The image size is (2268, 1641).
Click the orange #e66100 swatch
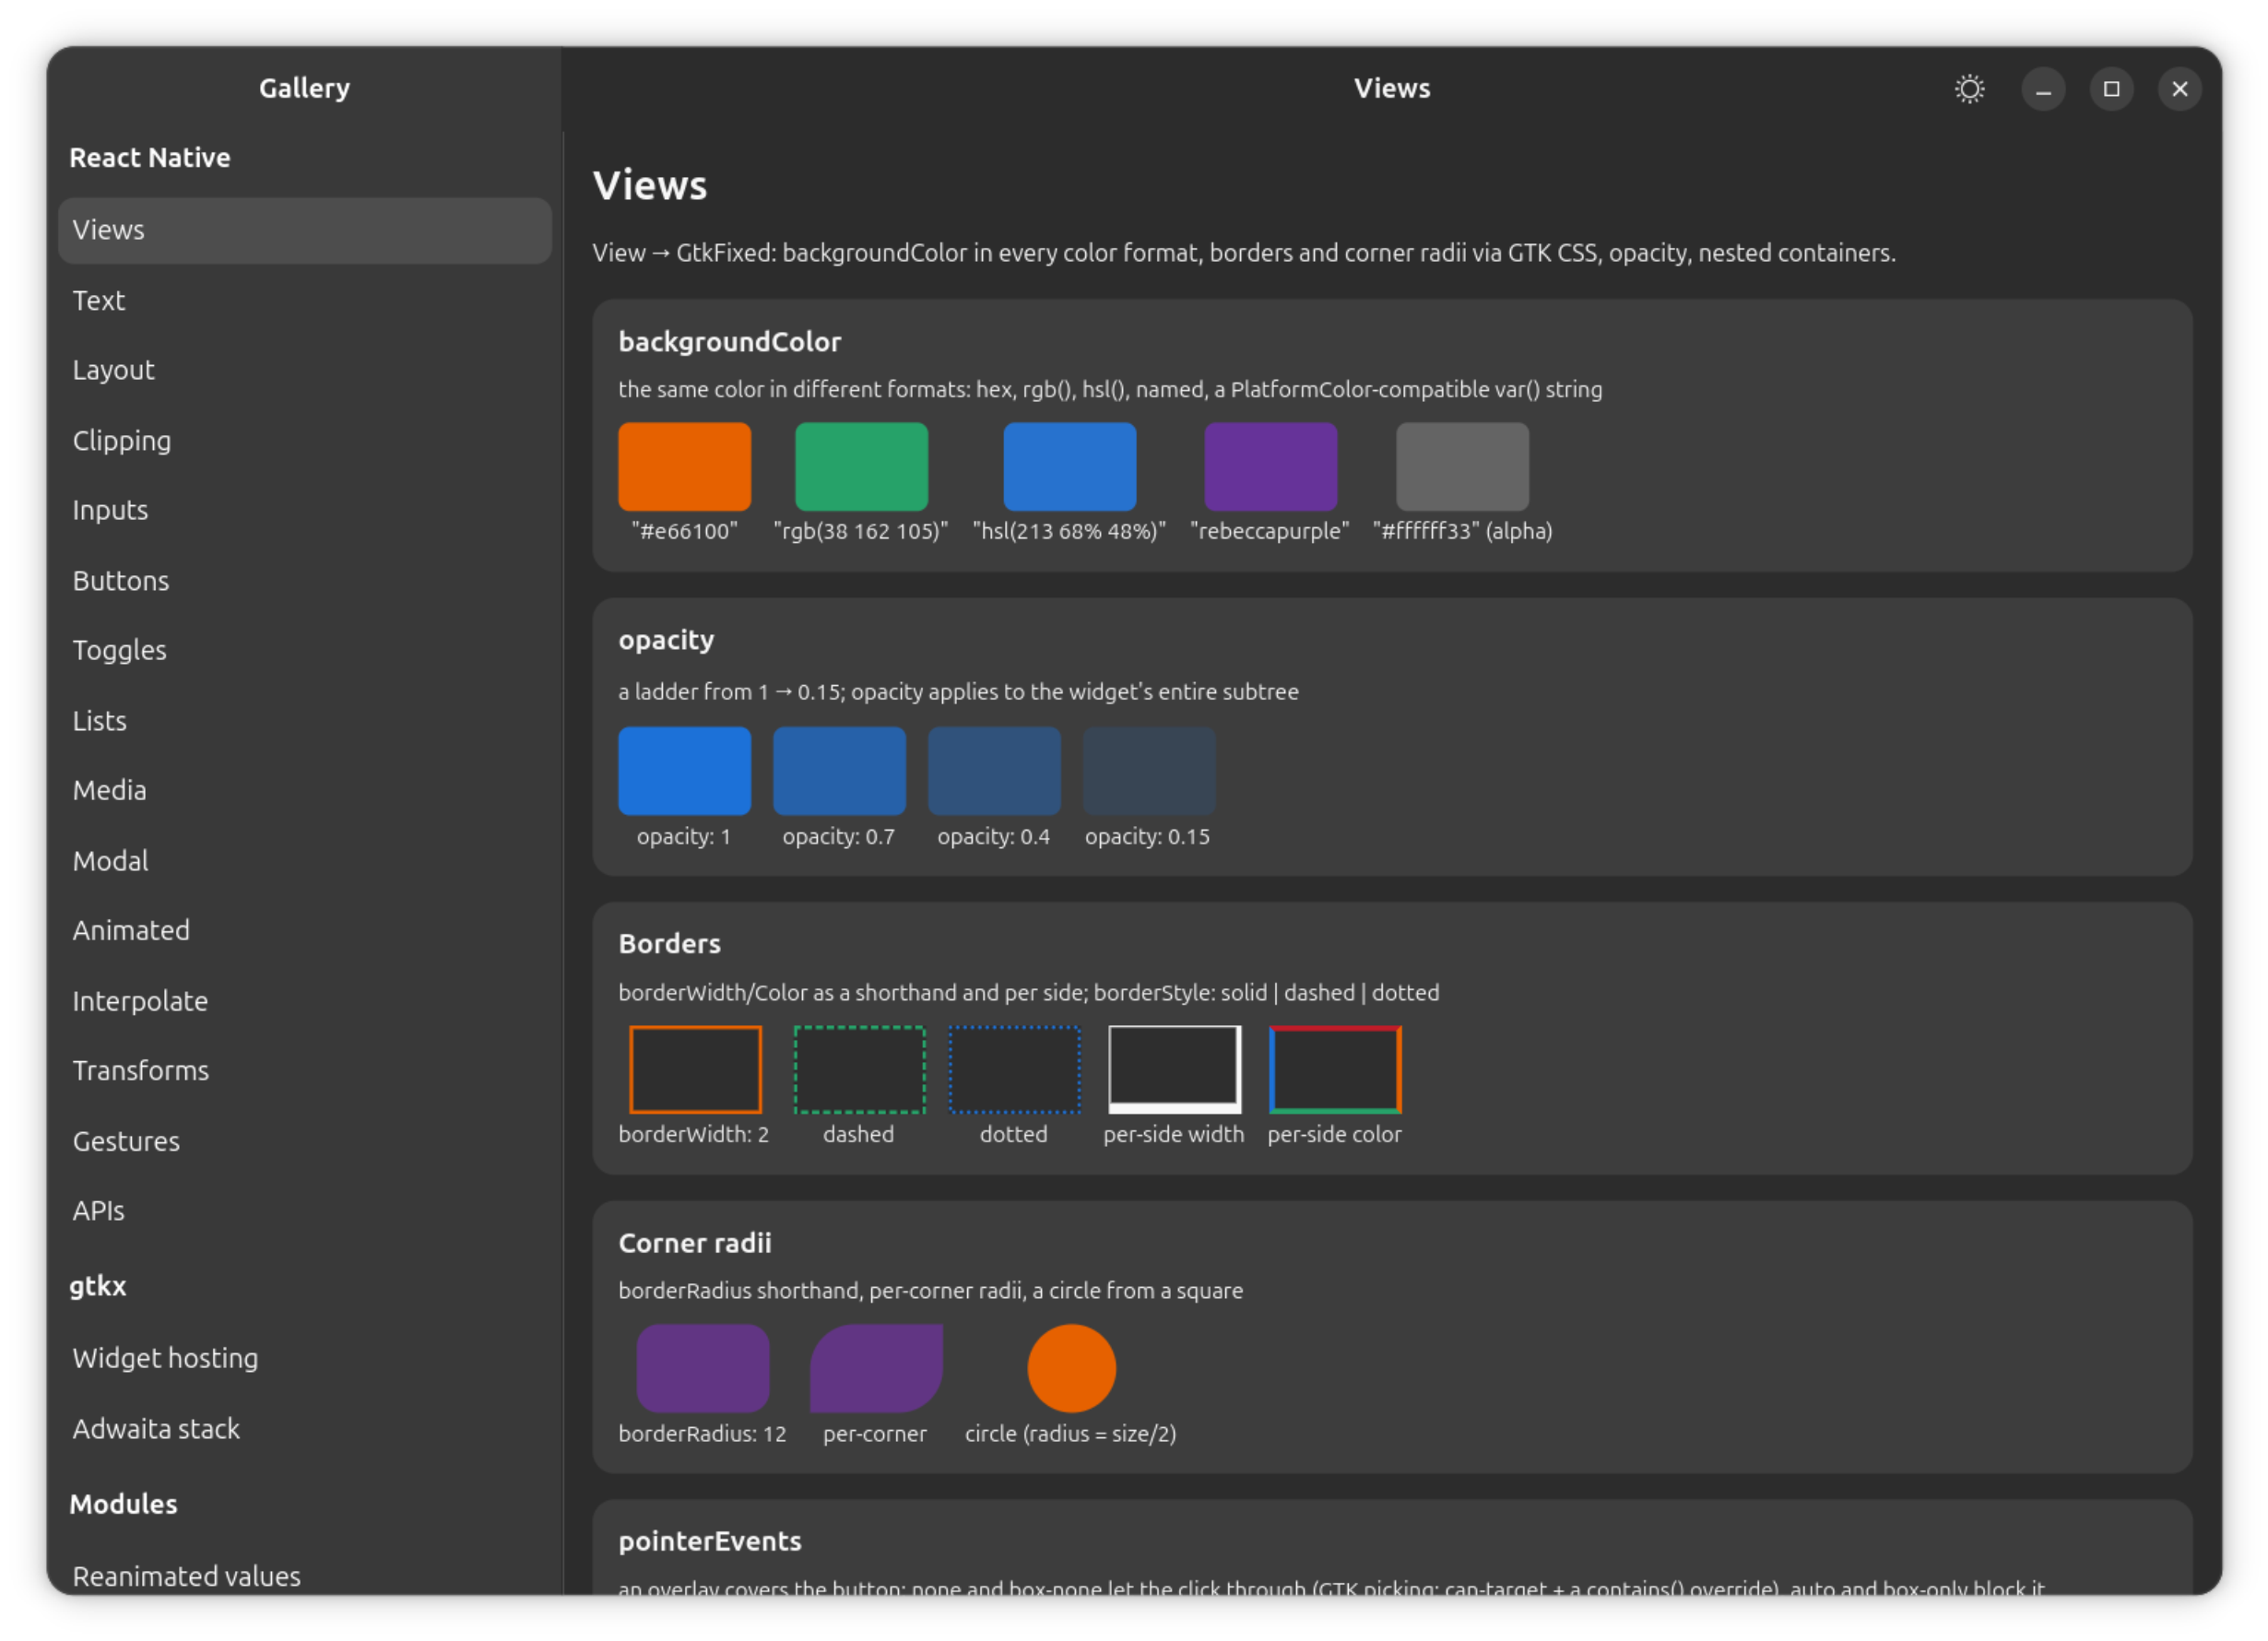tap(684, 466)
